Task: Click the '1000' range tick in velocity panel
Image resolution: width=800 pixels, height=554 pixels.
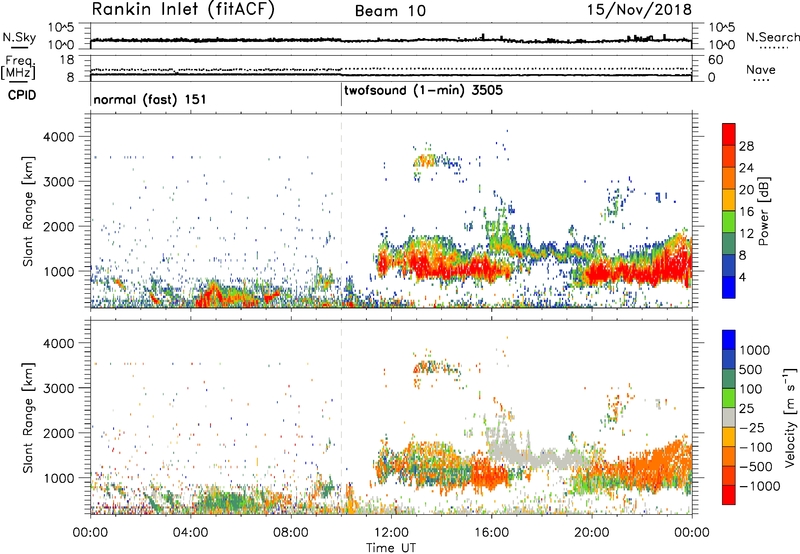Action: click(x=58, y=478)
